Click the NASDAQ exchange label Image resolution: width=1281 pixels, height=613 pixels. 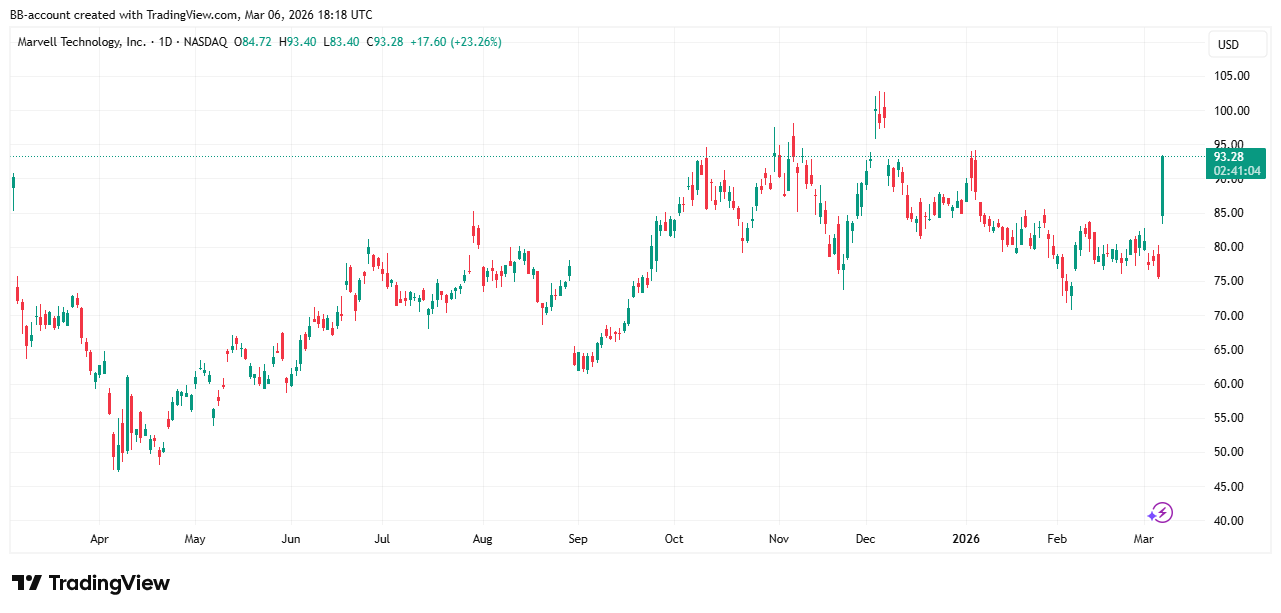point(206,42)
